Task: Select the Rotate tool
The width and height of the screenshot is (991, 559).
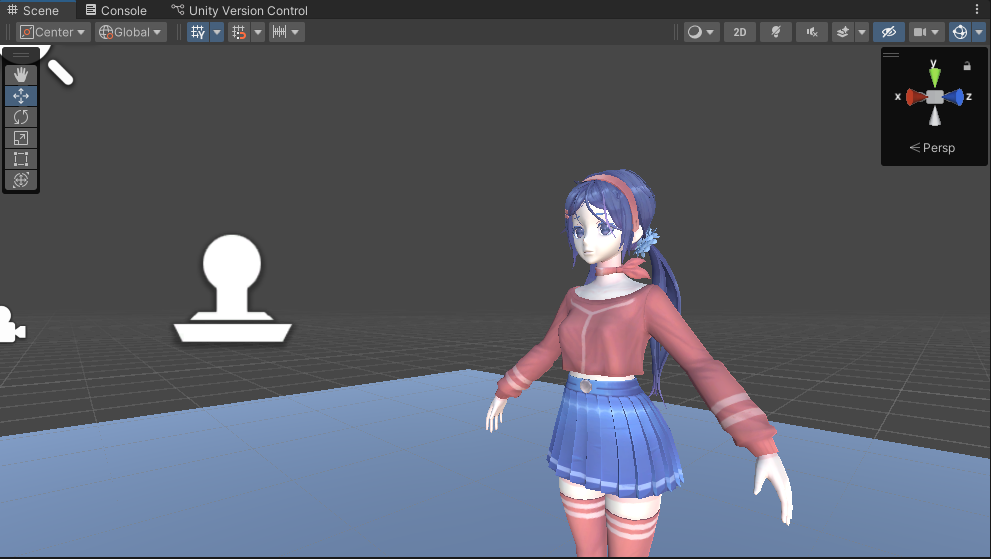Action: 21,117
